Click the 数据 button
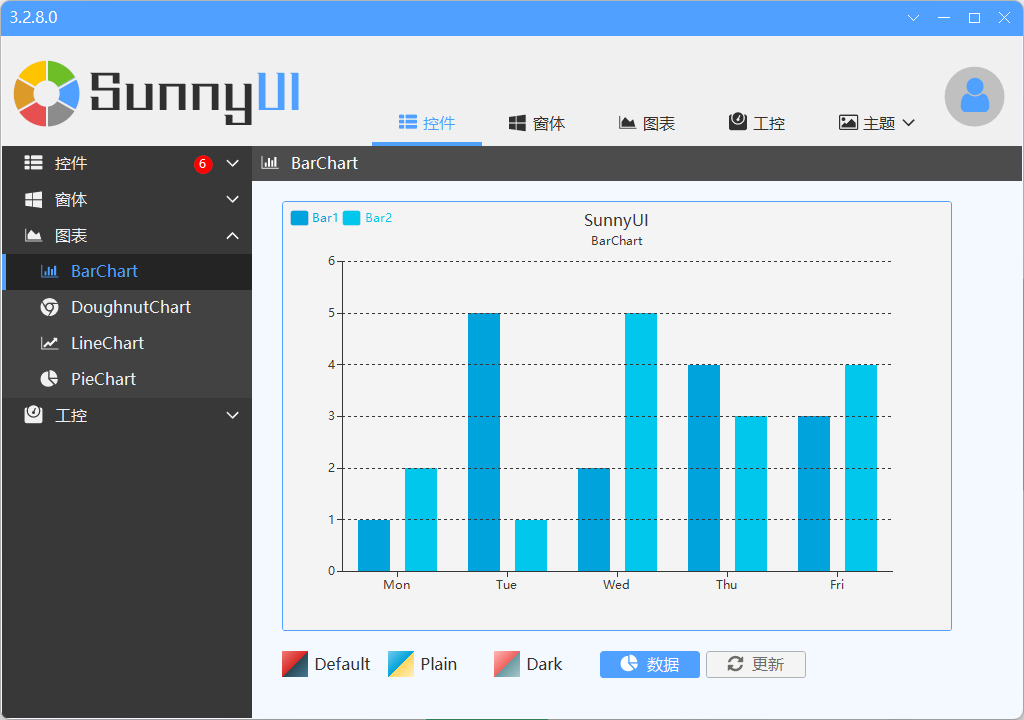The height and width of the screenshot is (720, 1024). tap(650, 664)
